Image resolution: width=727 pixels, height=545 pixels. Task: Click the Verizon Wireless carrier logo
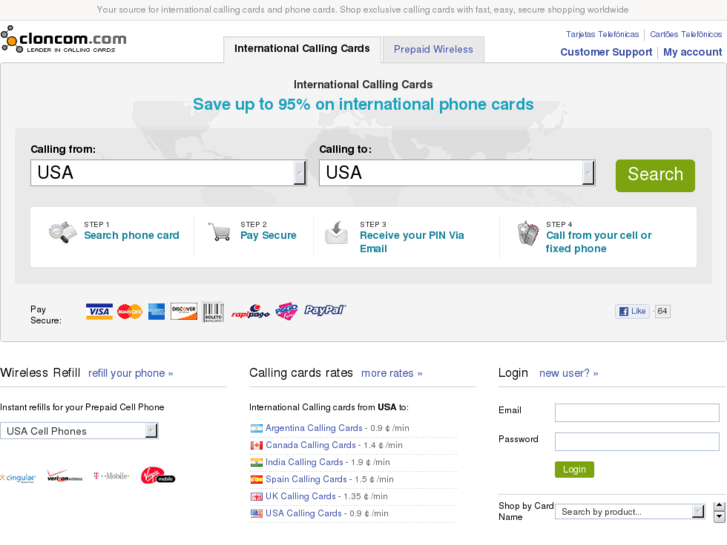(65, 476)
